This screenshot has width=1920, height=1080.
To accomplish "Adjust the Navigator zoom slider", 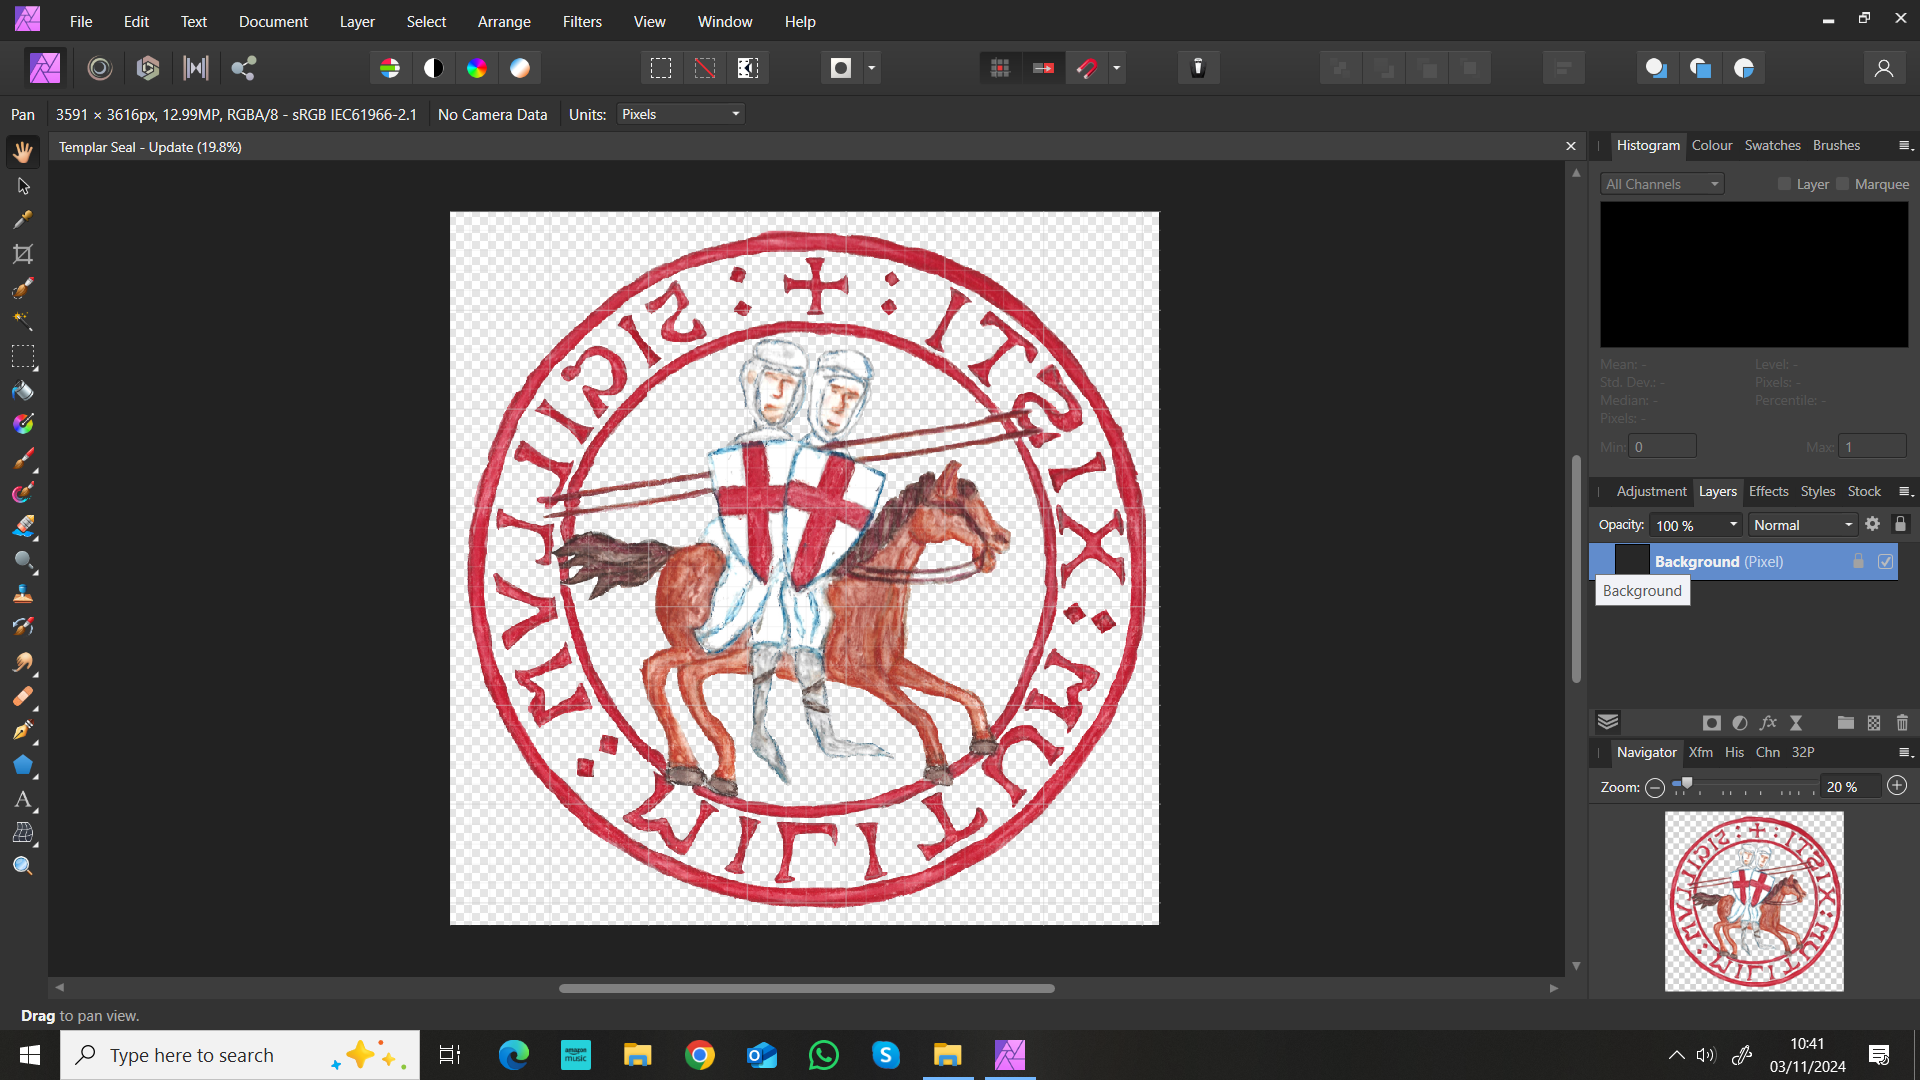I will [1687, 785].
